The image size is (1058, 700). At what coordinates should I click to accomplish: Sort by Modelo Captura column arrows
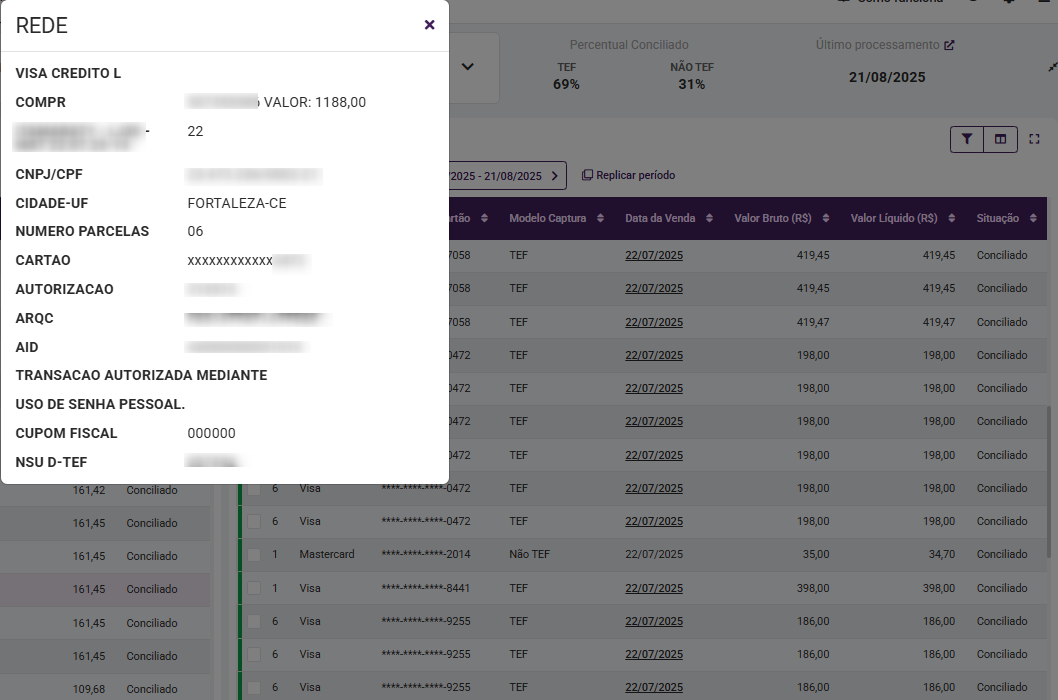point(601,218)
